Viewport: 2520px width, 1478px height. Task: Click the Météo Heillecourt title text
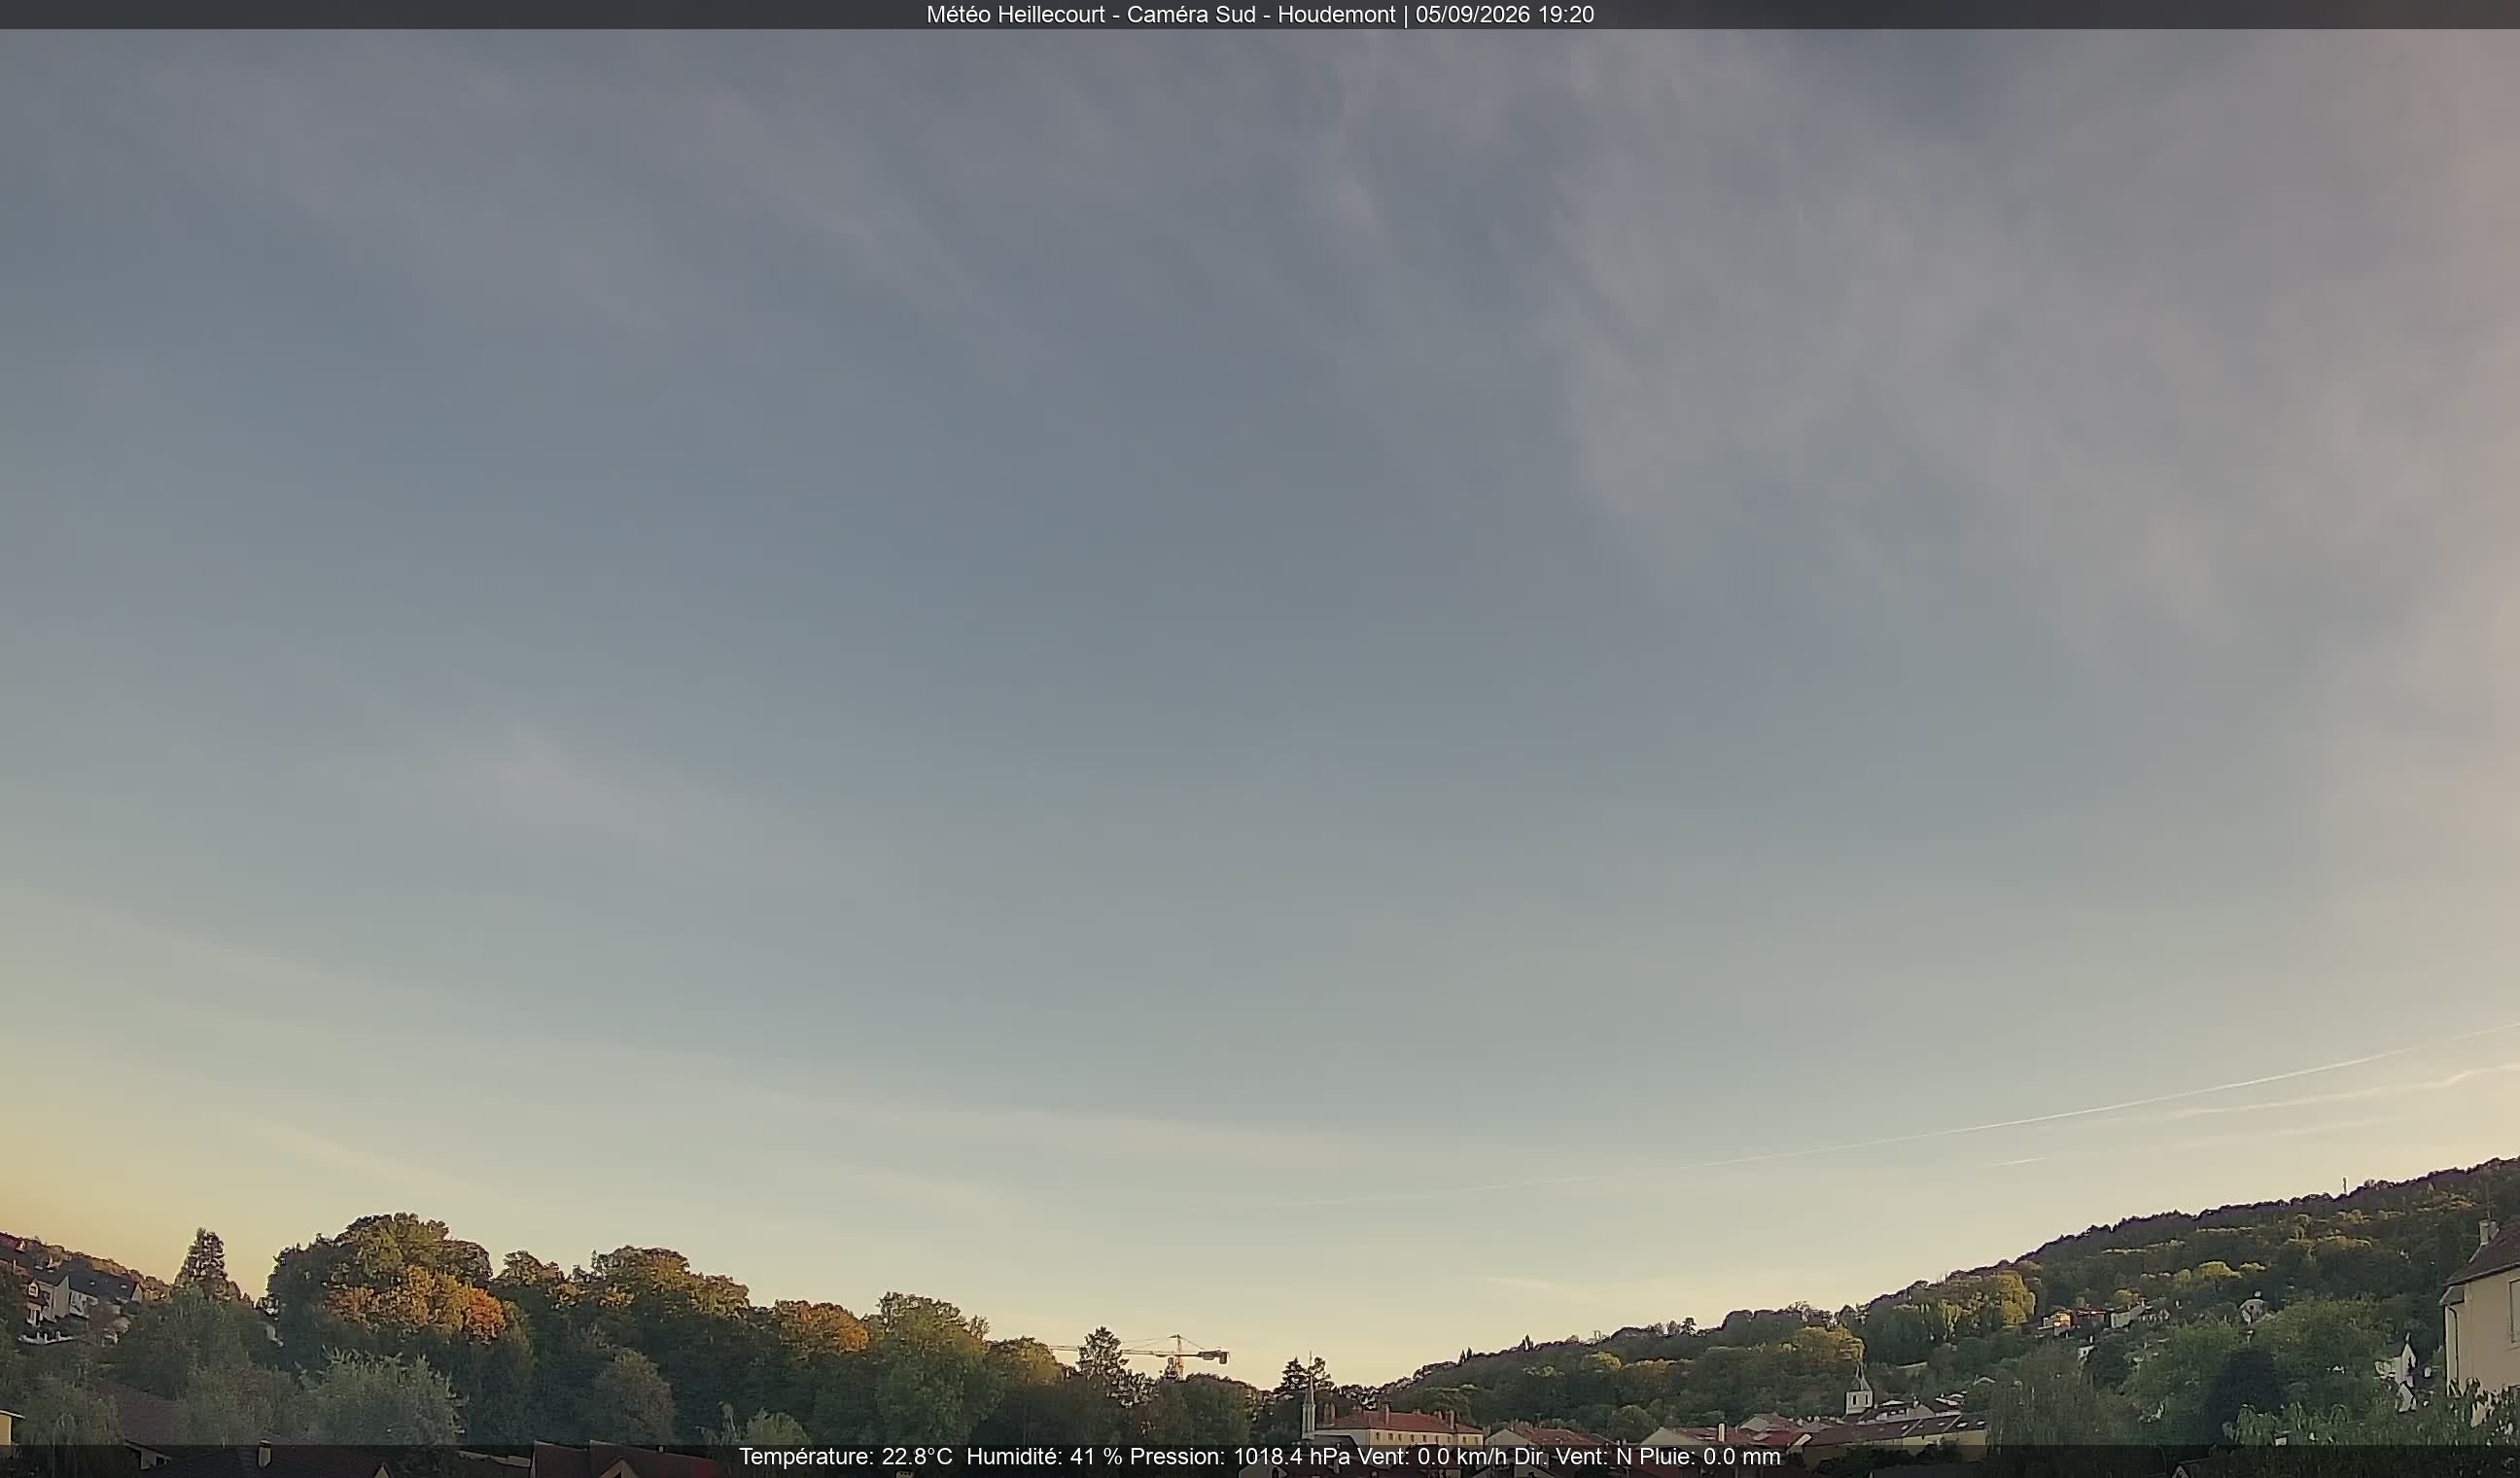(x=1015, y=15)
